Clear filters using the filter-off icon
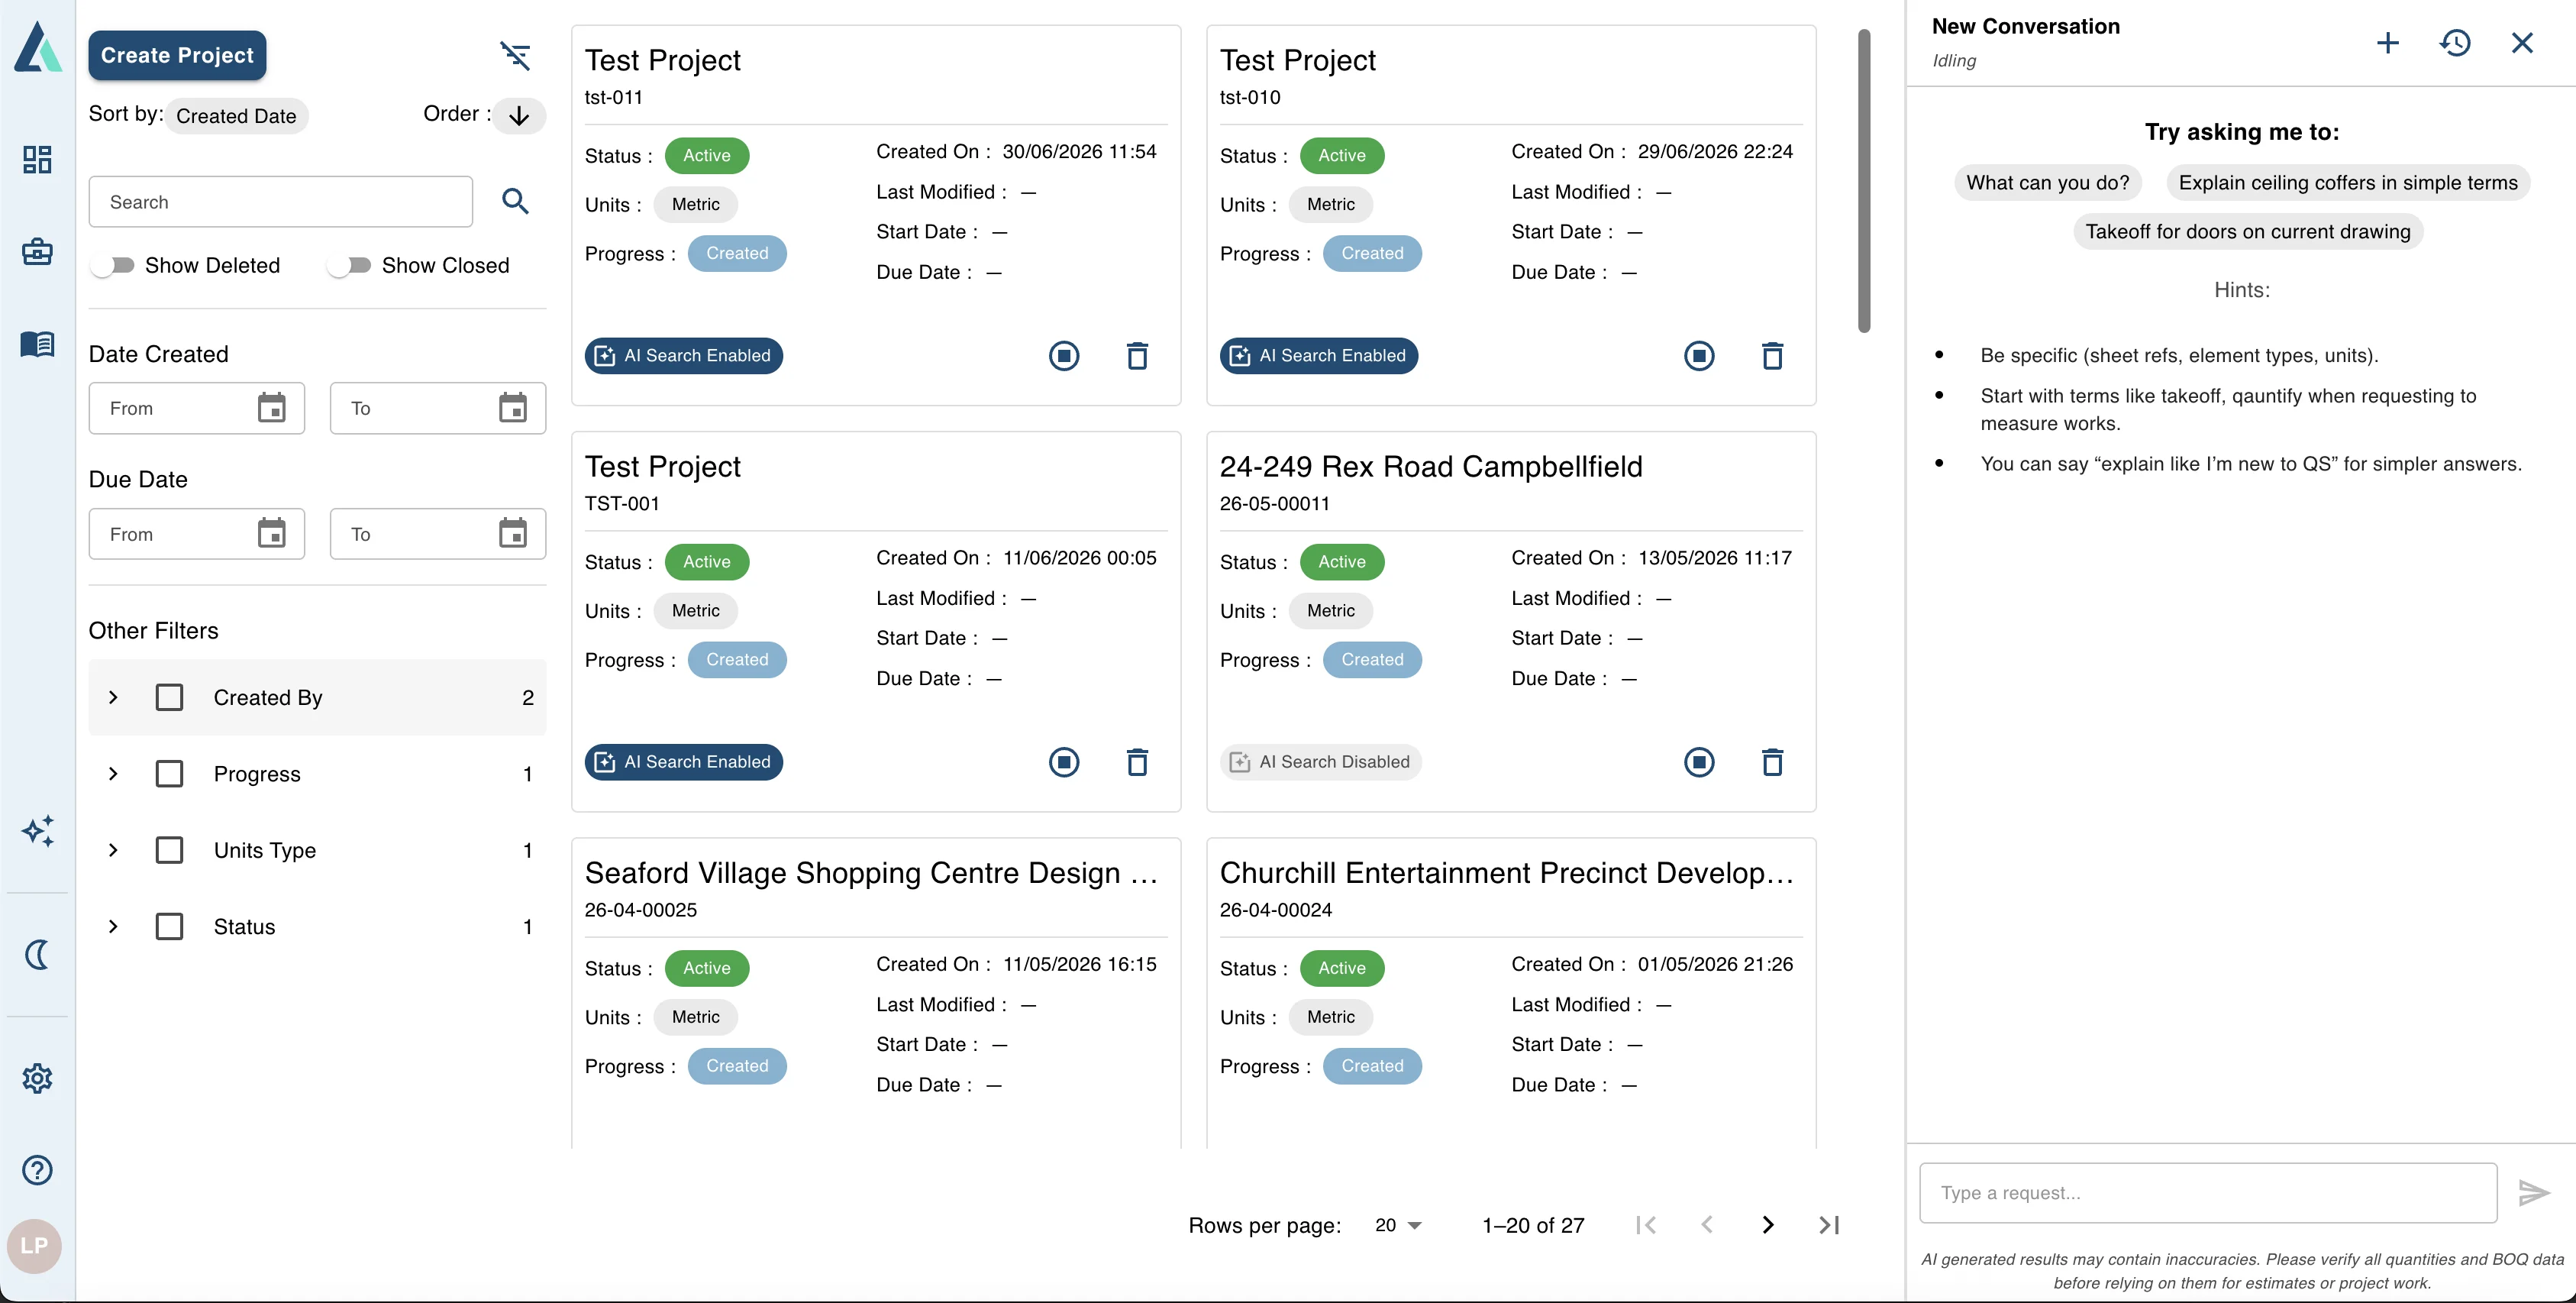The width and height of the screenshot is (2576, 1303). point(515,55)
